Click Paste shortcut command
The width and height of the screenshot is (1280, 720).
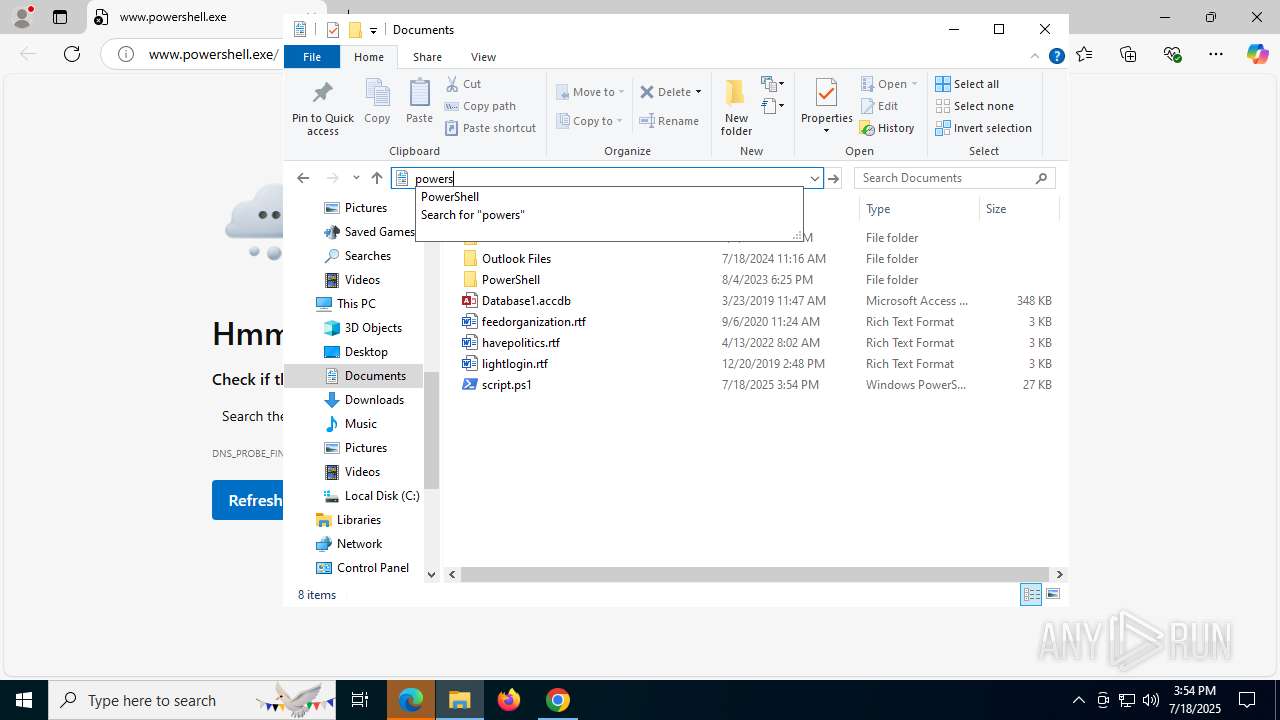tap(490, 128)
